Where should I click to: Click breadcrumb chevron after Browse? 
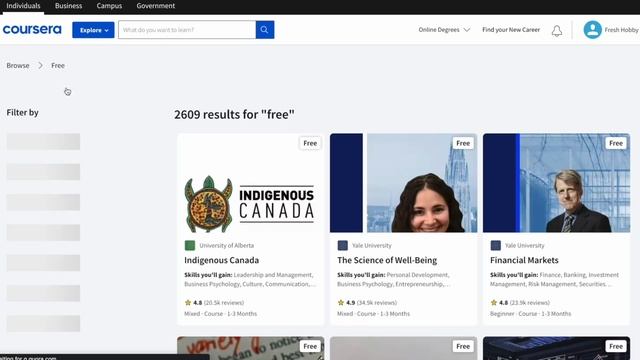[40, 65]
